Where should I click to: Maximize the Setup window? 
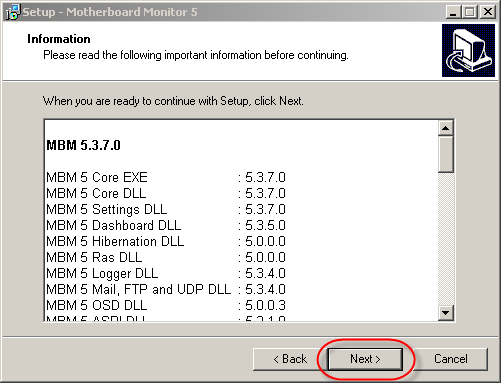pyautogui.click(x=469, y=12)
